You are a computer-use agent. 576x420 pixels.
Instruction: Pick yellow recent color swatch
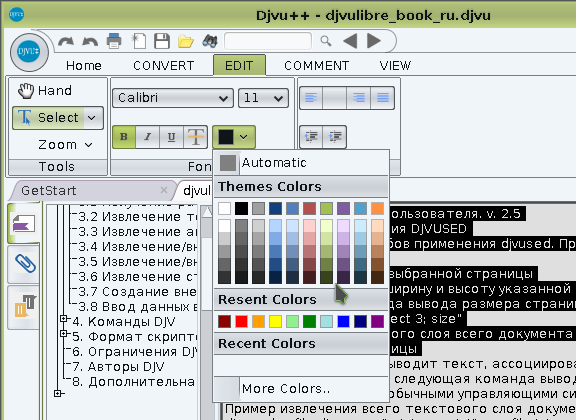click(x=275, y=322)
